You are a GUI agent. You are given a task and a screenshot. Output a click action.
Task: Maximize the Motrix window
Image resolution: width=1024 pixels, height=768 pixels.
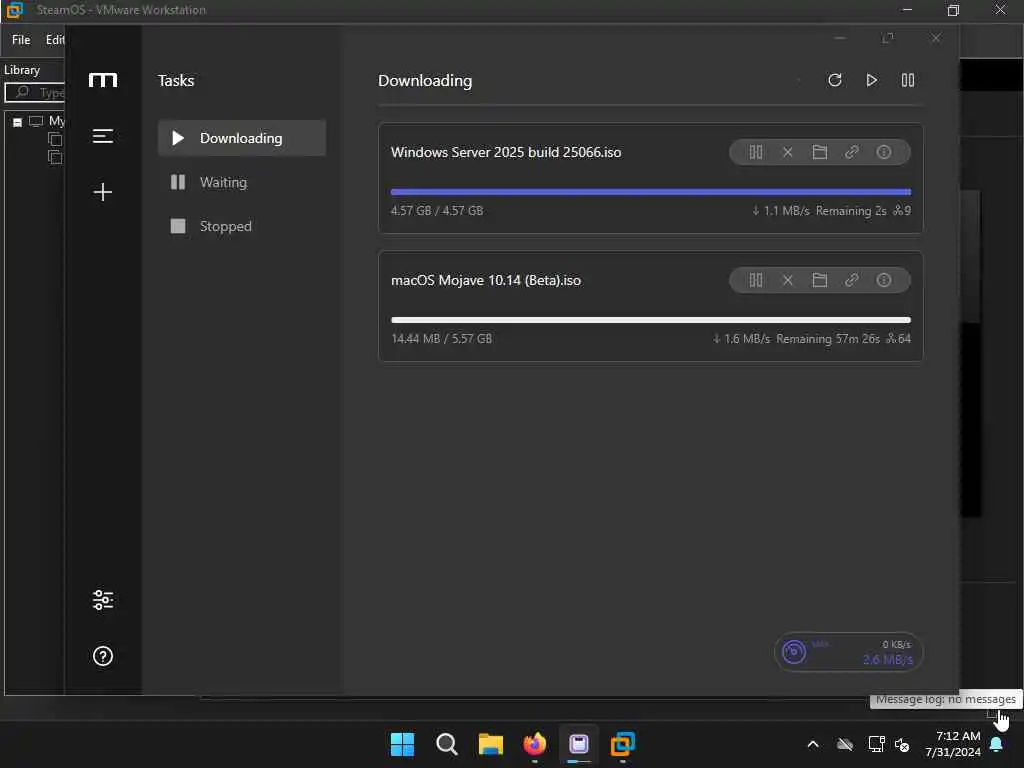[888, 38]
